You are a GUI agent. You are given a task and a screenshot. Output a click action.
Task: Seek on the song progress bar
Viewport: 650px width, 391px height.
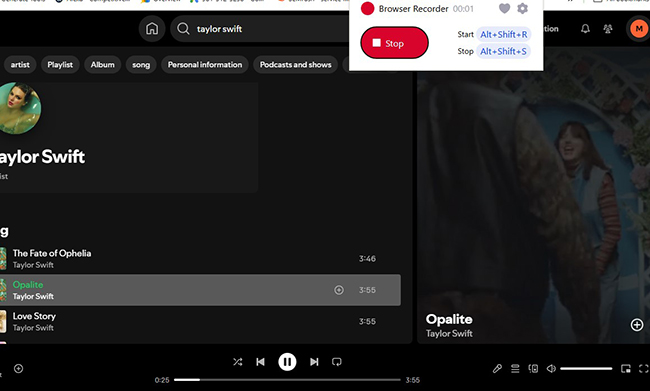tap(287, 379)
